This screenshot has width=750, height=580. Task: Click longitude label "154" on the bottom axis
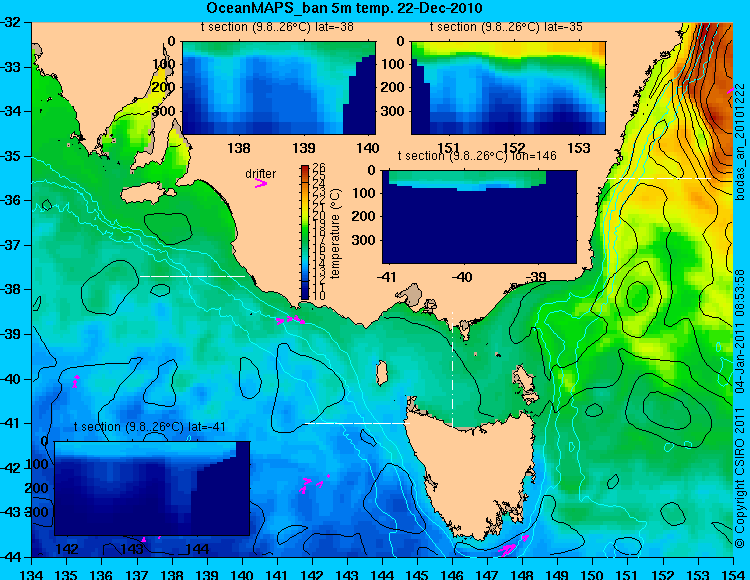pyautogui.click(x=733, y=573)
